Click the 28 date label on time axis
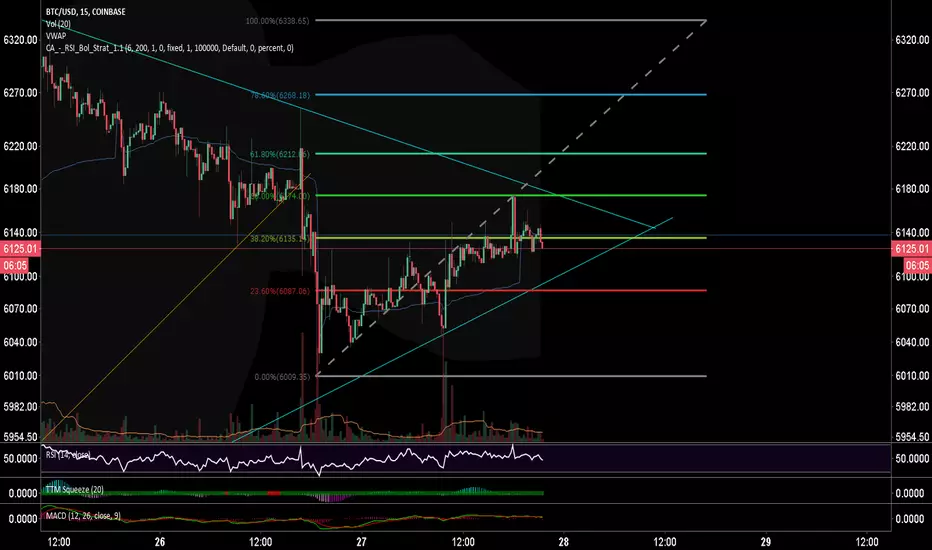This screenshot has width=932, height=550. [x=563, y=542]
